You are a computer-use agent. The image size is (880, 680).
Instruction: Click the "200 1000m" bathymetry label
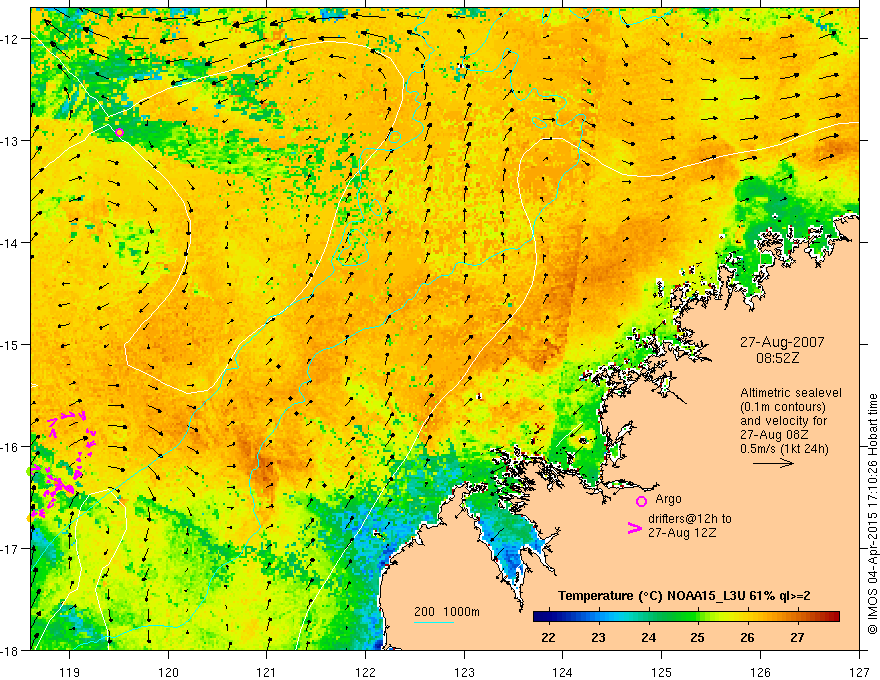click(447, 612)
